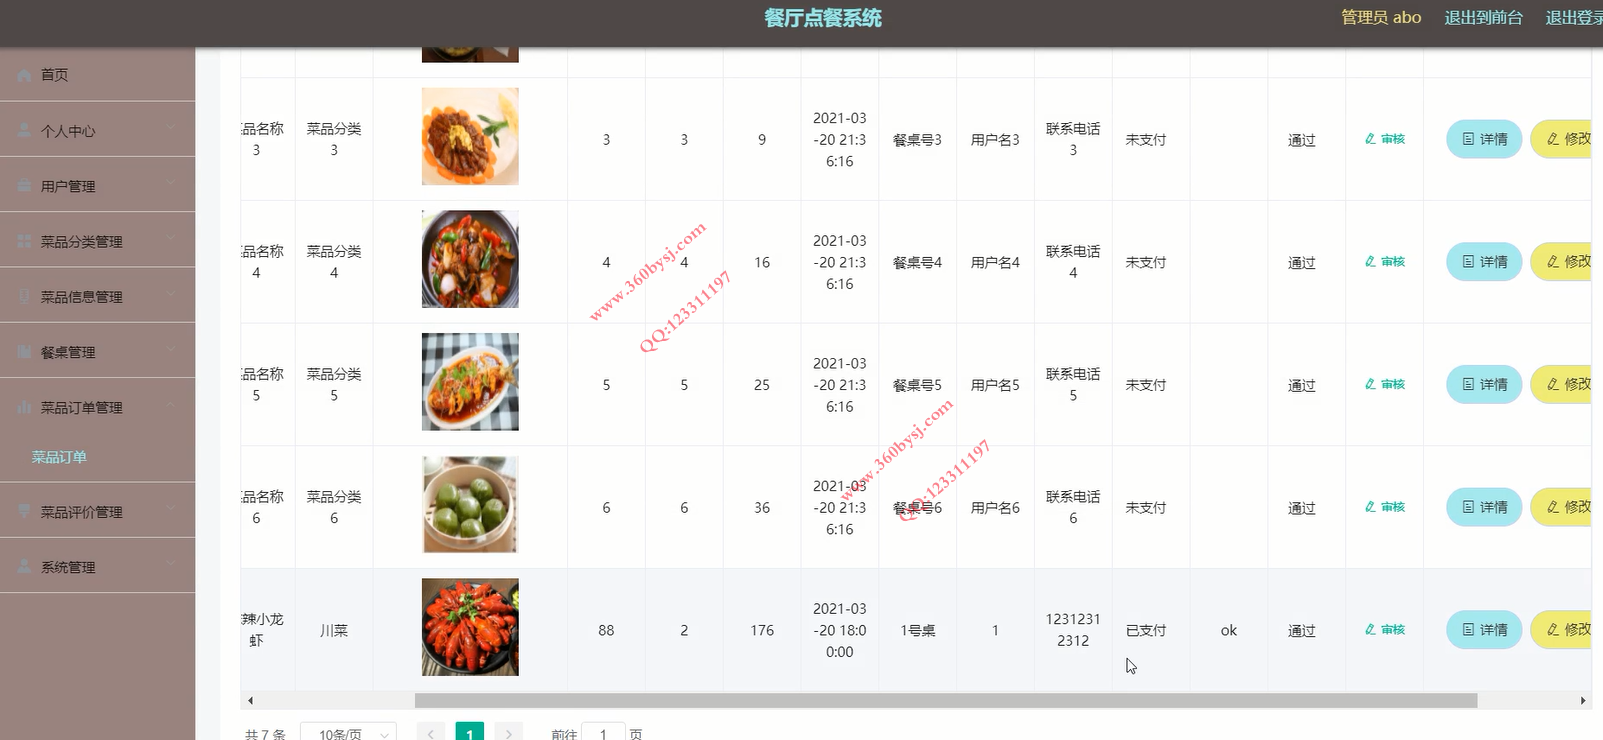Click the horizontal scrollbar right arrow
1603x740 pixels.
(x=1583, y=701)
